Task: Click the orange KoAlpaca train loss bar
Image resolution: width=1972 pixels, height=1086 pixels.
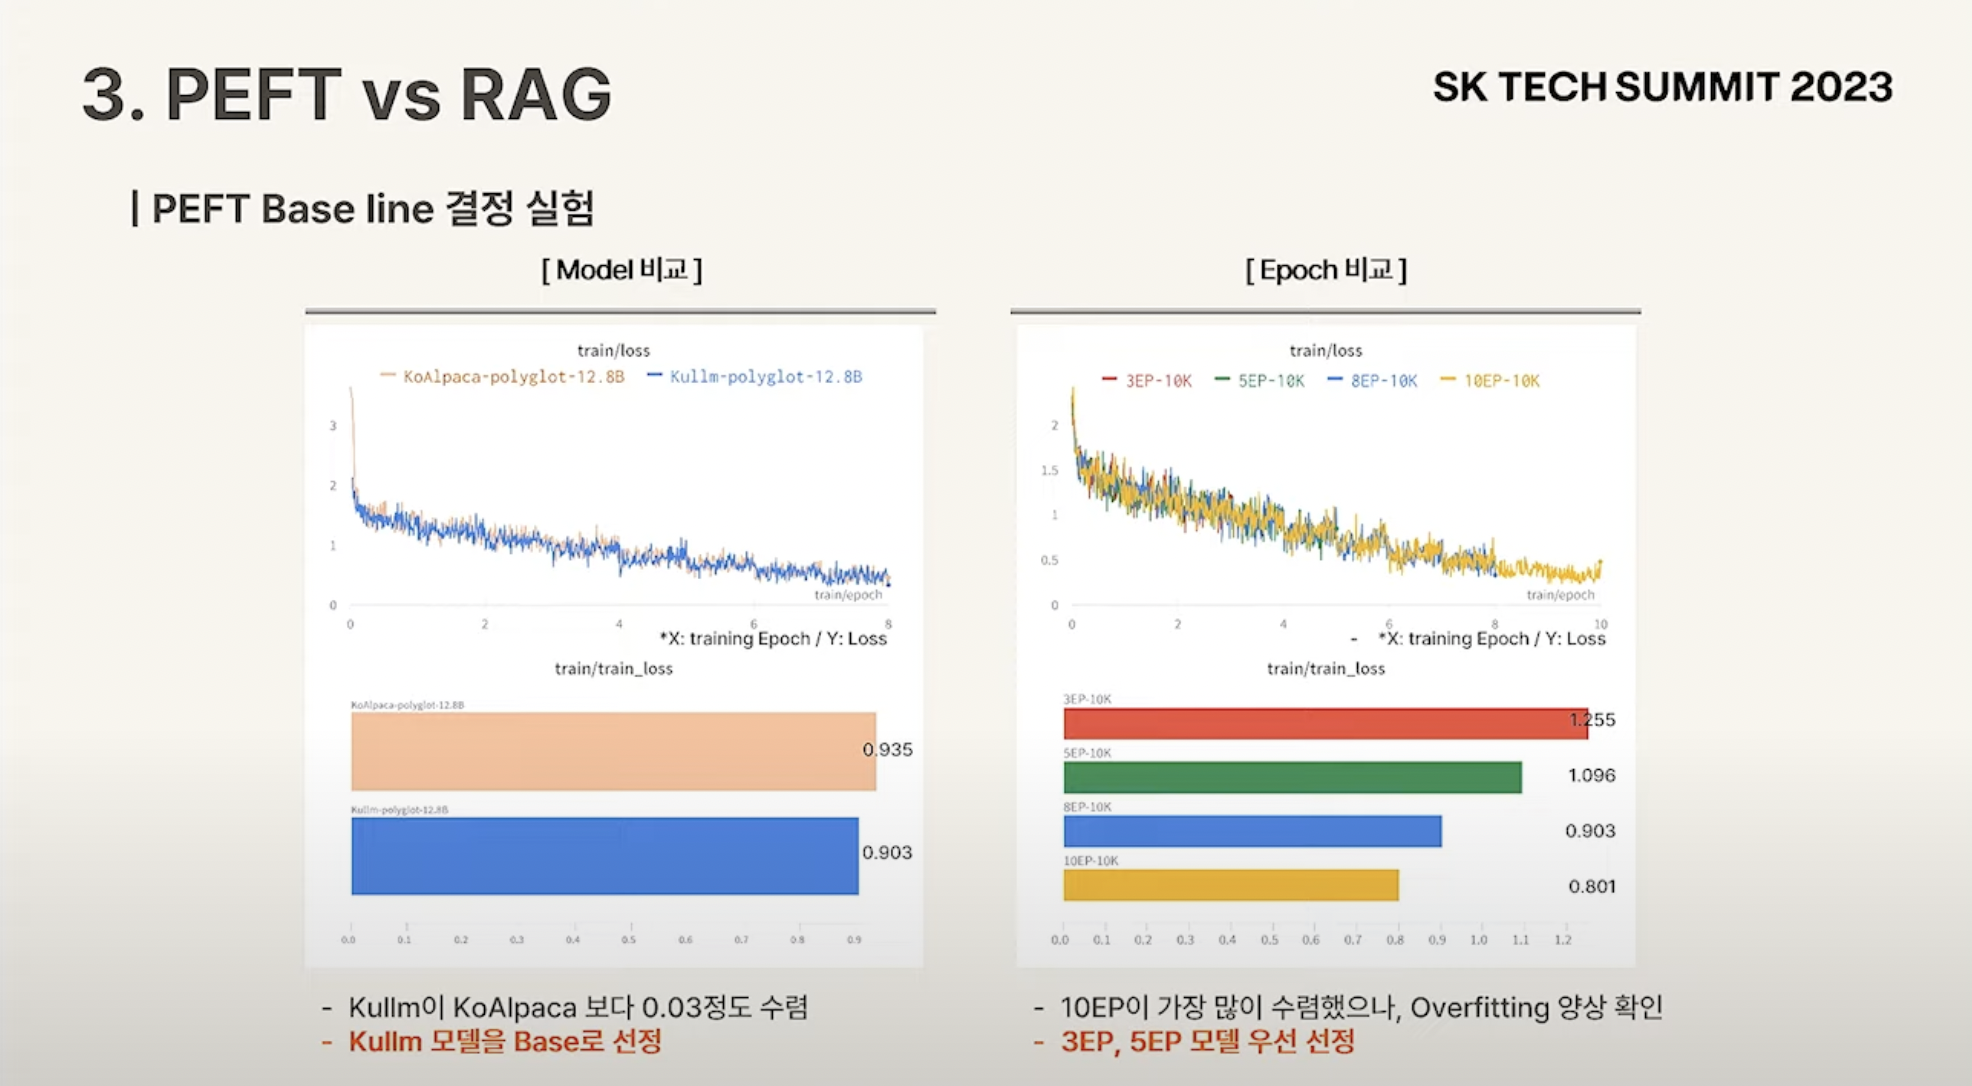Action: tap(612, 751)
